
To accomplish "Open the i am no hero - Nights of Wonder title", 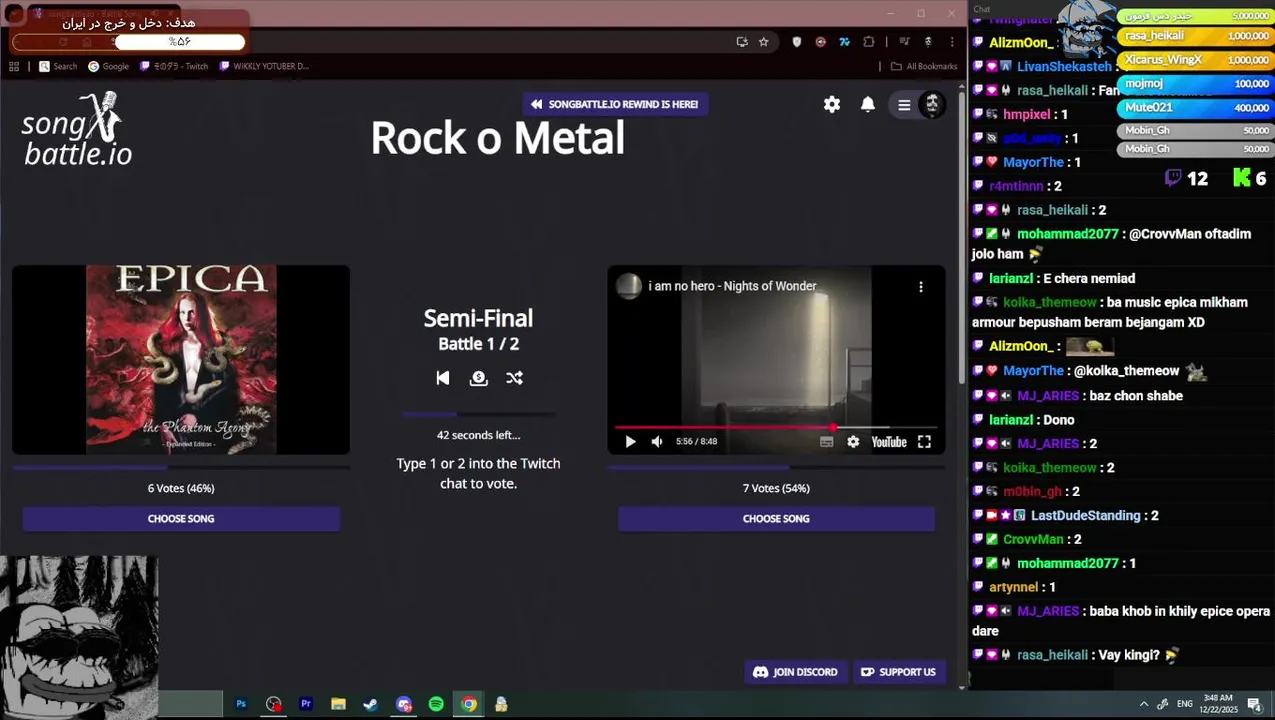I will click(x=732, y=286).
